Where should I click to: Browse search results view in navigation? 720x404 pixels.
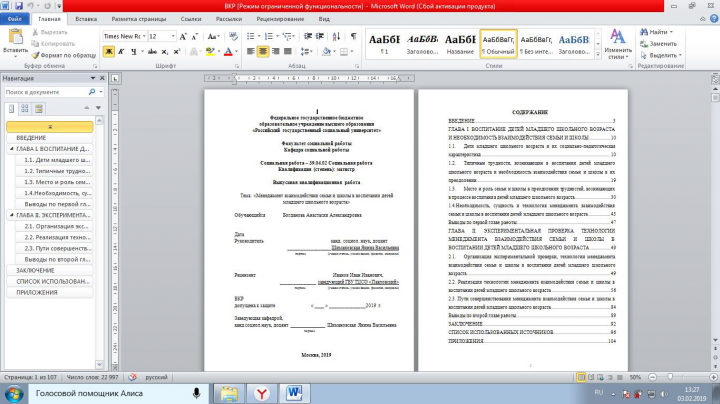[39, 109]
